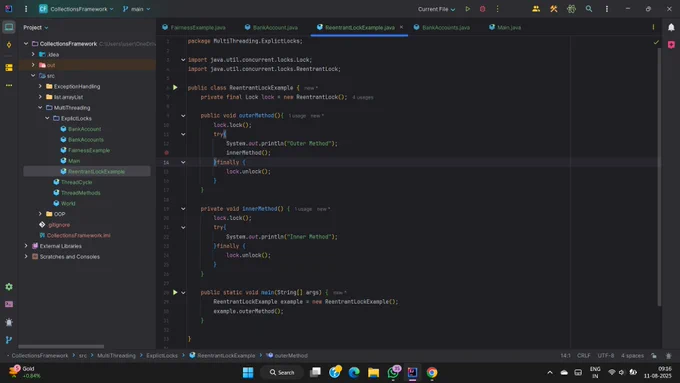Toggle read-only lock in status bar

point(654,356)
